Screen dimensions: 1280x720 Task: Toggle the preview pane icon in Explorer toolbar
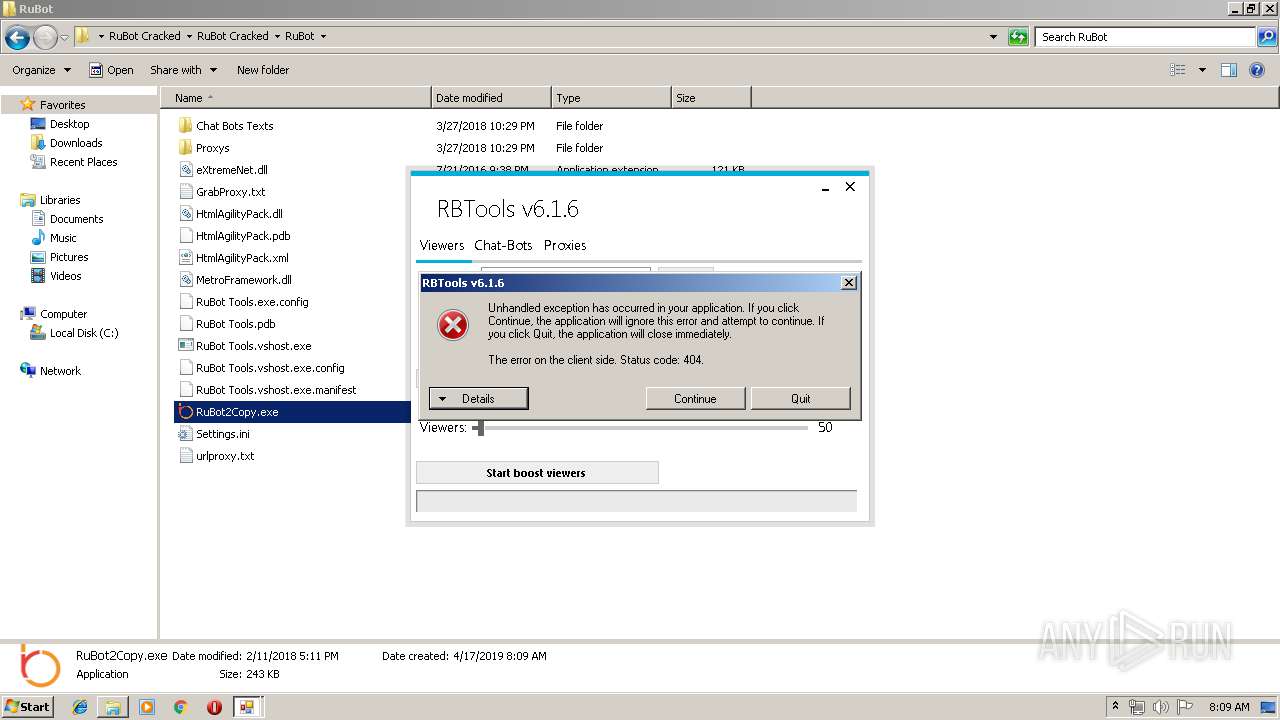pos(1229,70)
